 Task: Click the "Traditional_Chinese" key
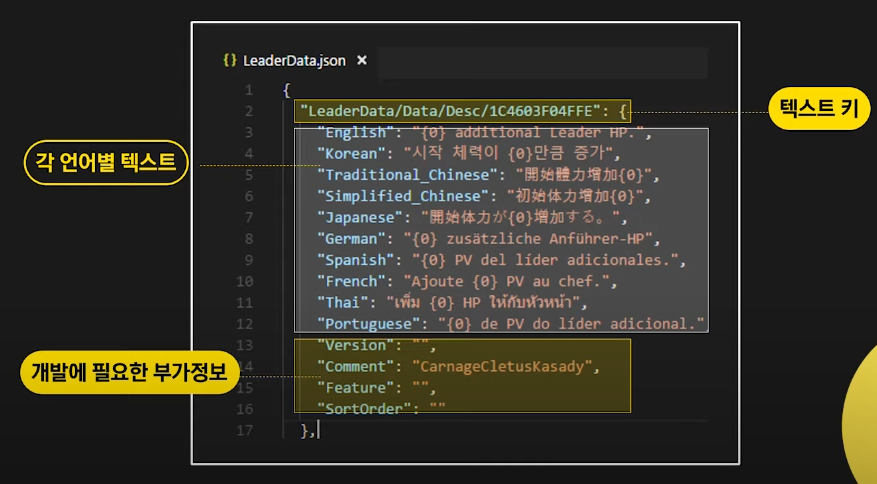(408, 175)
